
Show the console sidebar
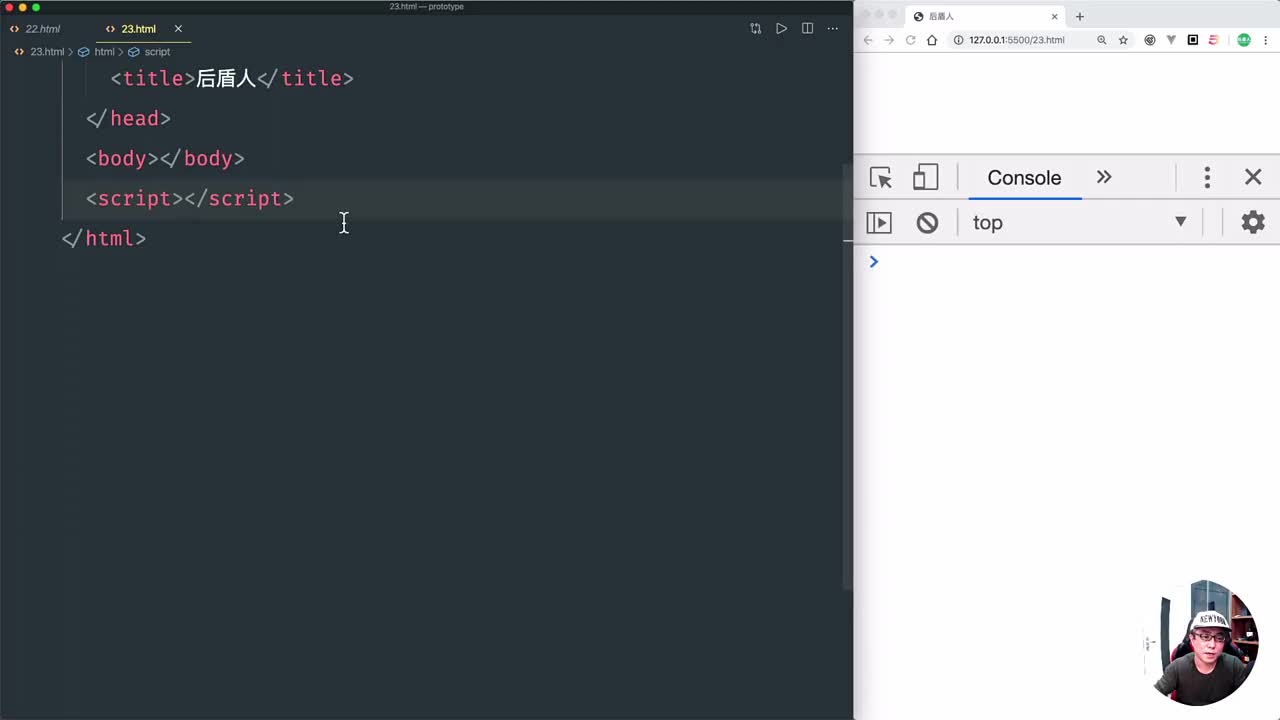click(879, 222)
